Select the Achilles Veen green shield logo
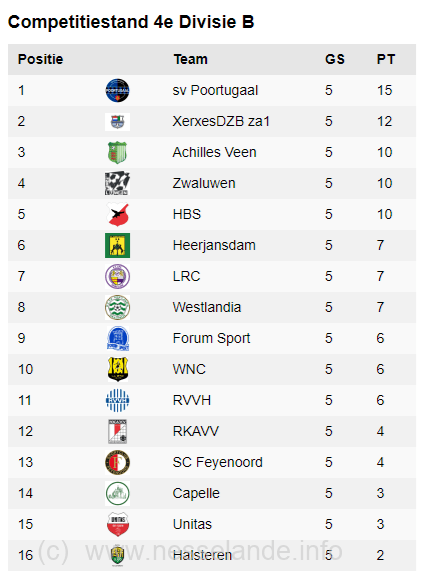 click(117, 152)
